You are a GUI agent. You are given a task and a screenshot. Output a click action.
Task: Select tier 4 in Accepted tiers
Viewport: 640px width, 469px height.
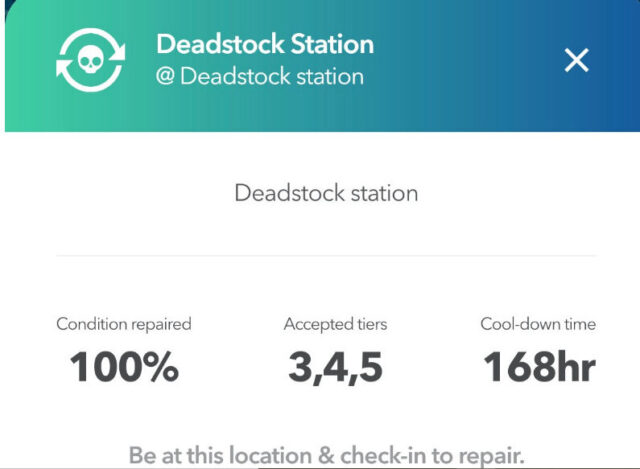(336, 367)
